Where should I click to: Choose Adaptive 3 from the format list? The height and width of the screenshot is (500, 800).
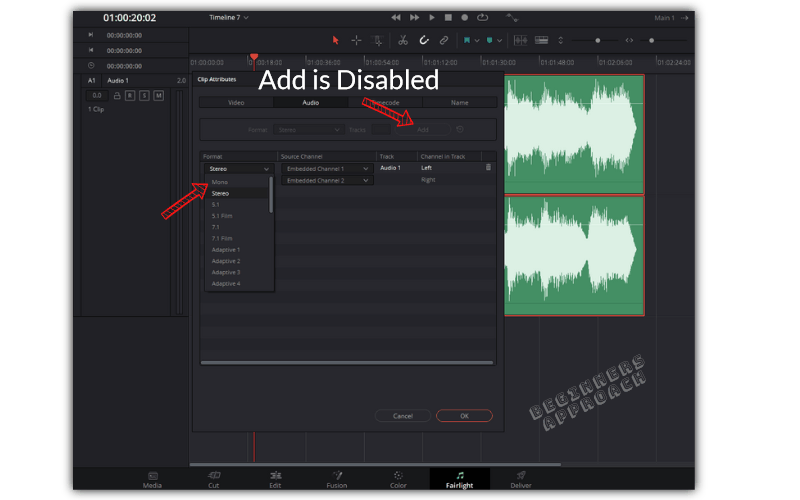click(x=237, y=272)
